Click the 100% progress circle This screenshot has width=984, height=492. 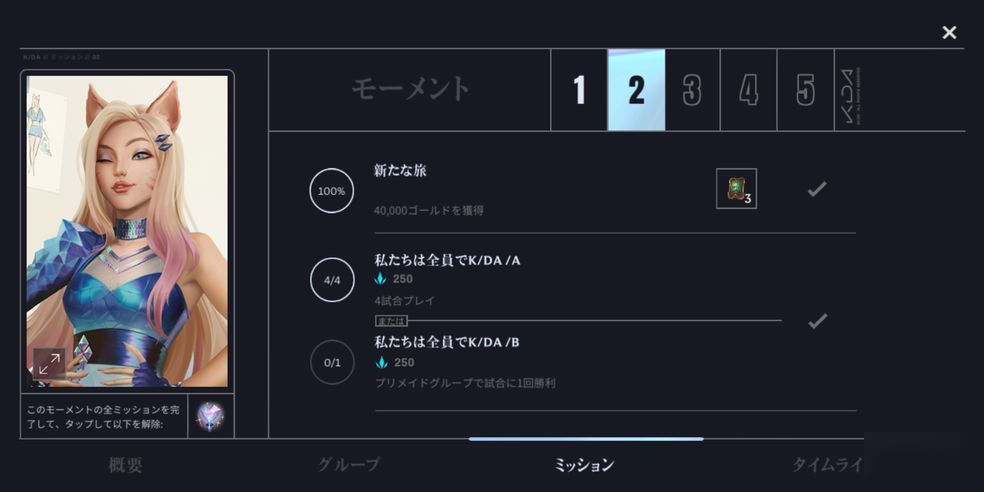pos(331,191)
